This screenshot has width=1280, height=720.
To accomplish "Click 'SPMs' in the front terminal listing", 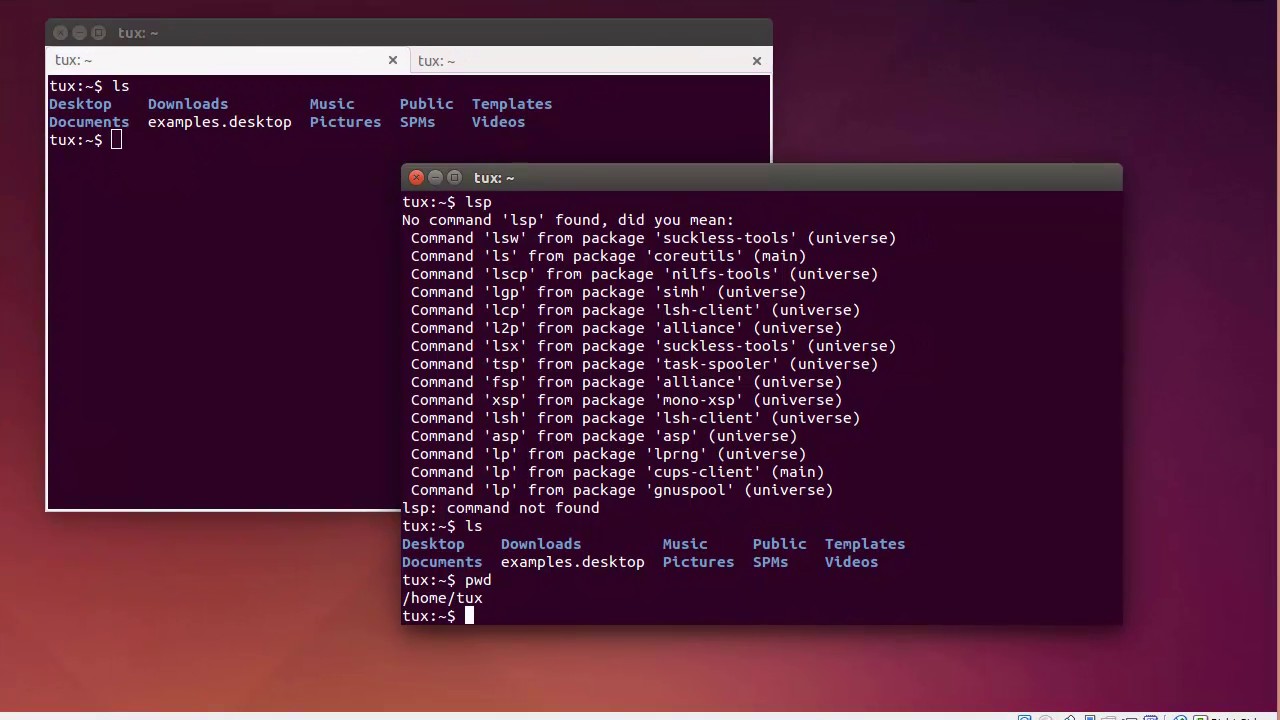I will [771, 562].
